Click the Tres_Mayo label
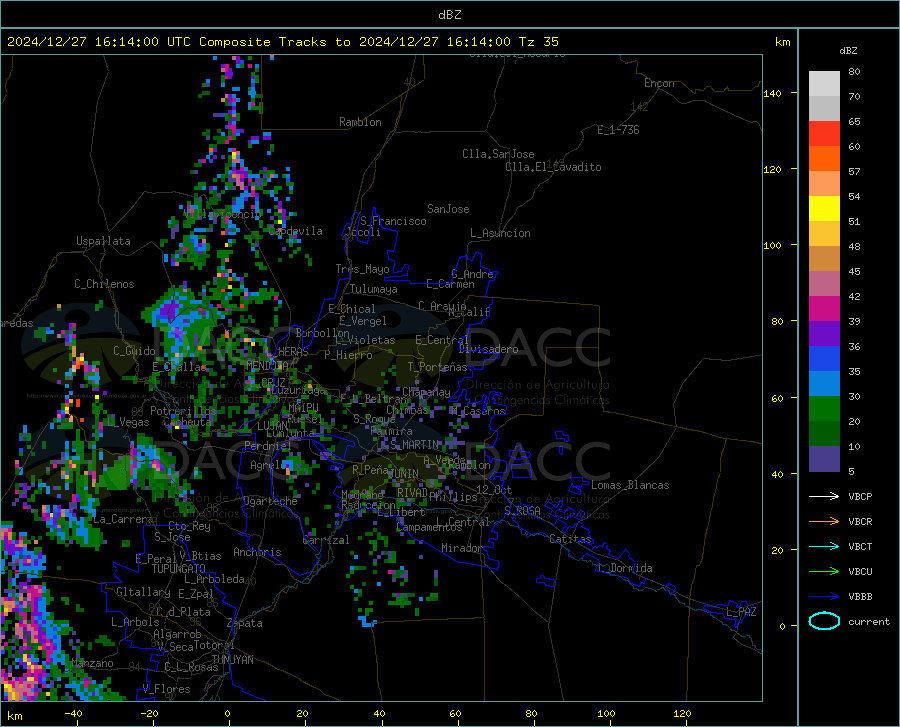The height and width of the screenshot is (727, 900). tap(362, 269)
